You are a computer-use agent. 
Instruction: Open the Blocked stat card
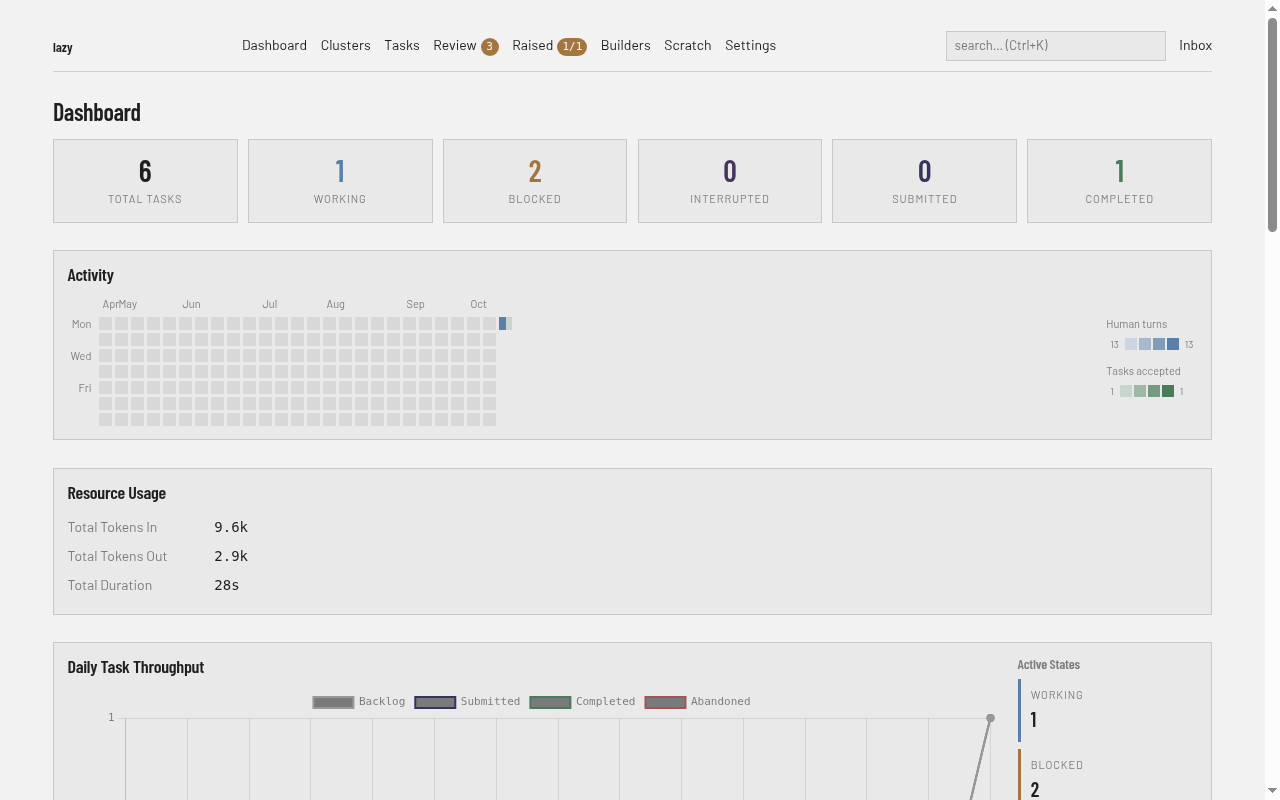[535, 181]
